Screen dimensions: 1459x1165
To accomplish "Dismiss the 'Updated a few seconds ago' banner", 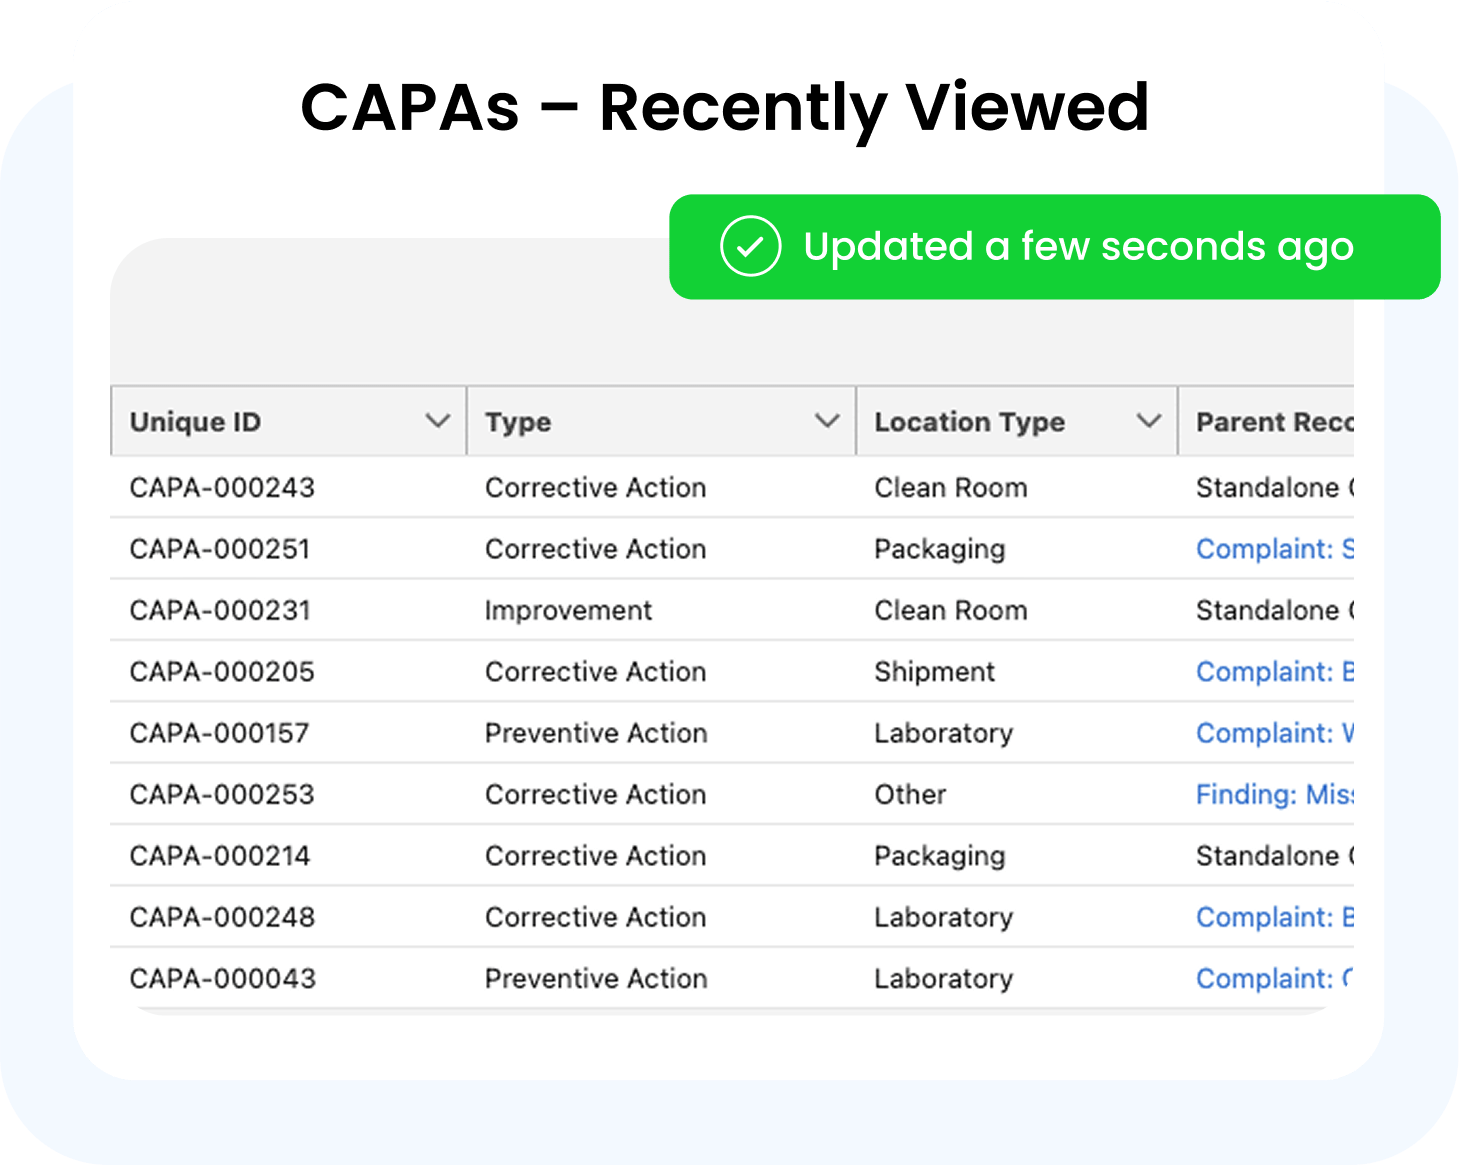I will [x=1077, y=247].
